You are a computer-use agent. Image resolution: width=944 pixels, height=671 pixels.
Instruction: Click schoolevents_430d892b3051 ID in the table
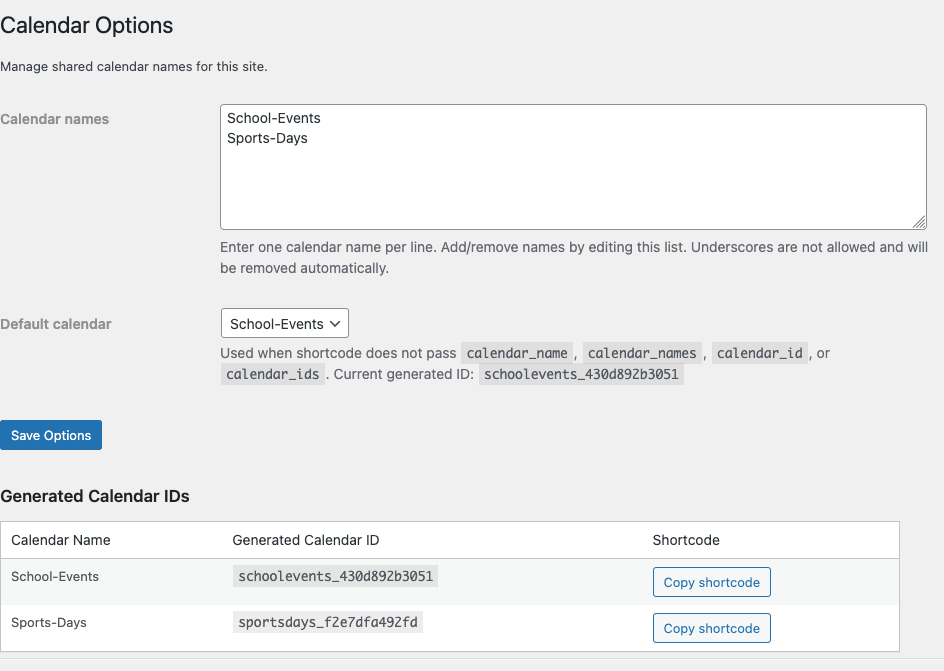pyautogui.click(x=337, y=577)
